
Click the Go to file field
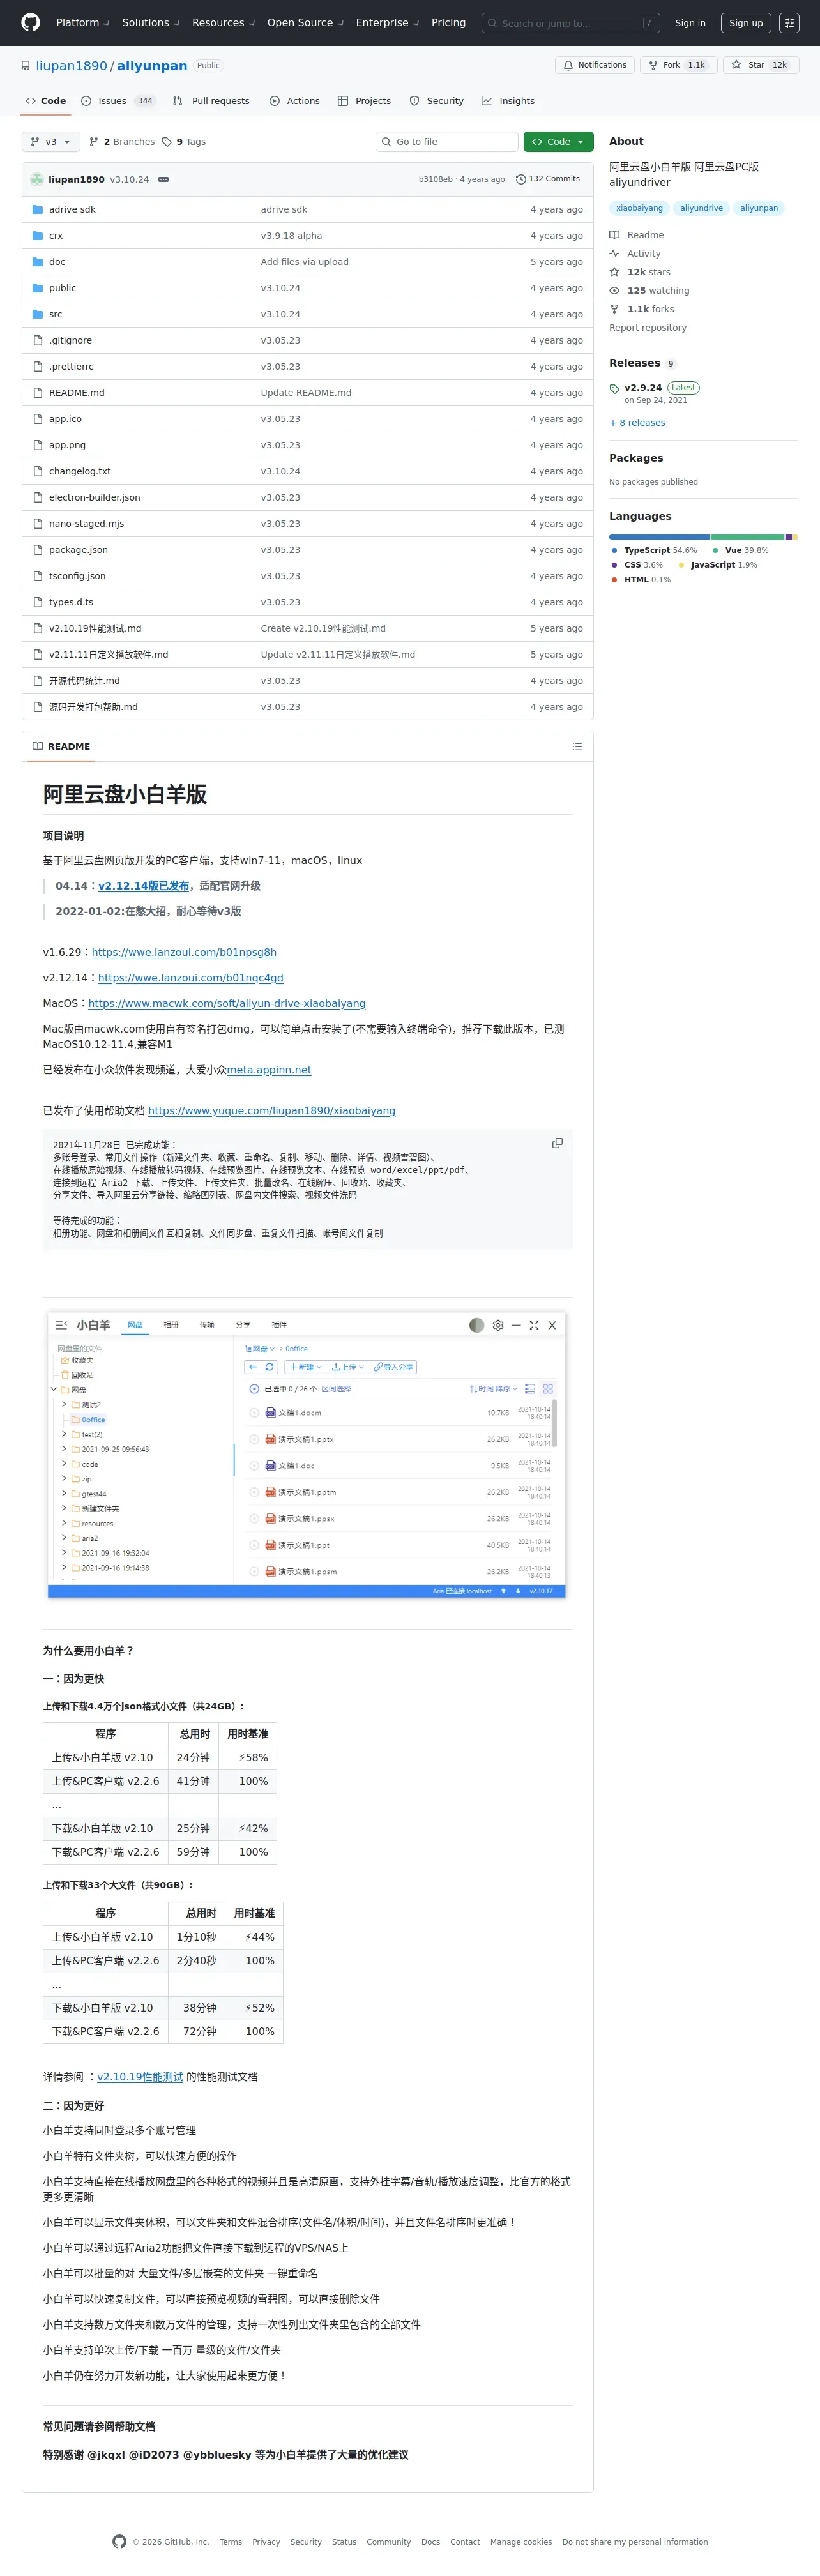(446, 142)
